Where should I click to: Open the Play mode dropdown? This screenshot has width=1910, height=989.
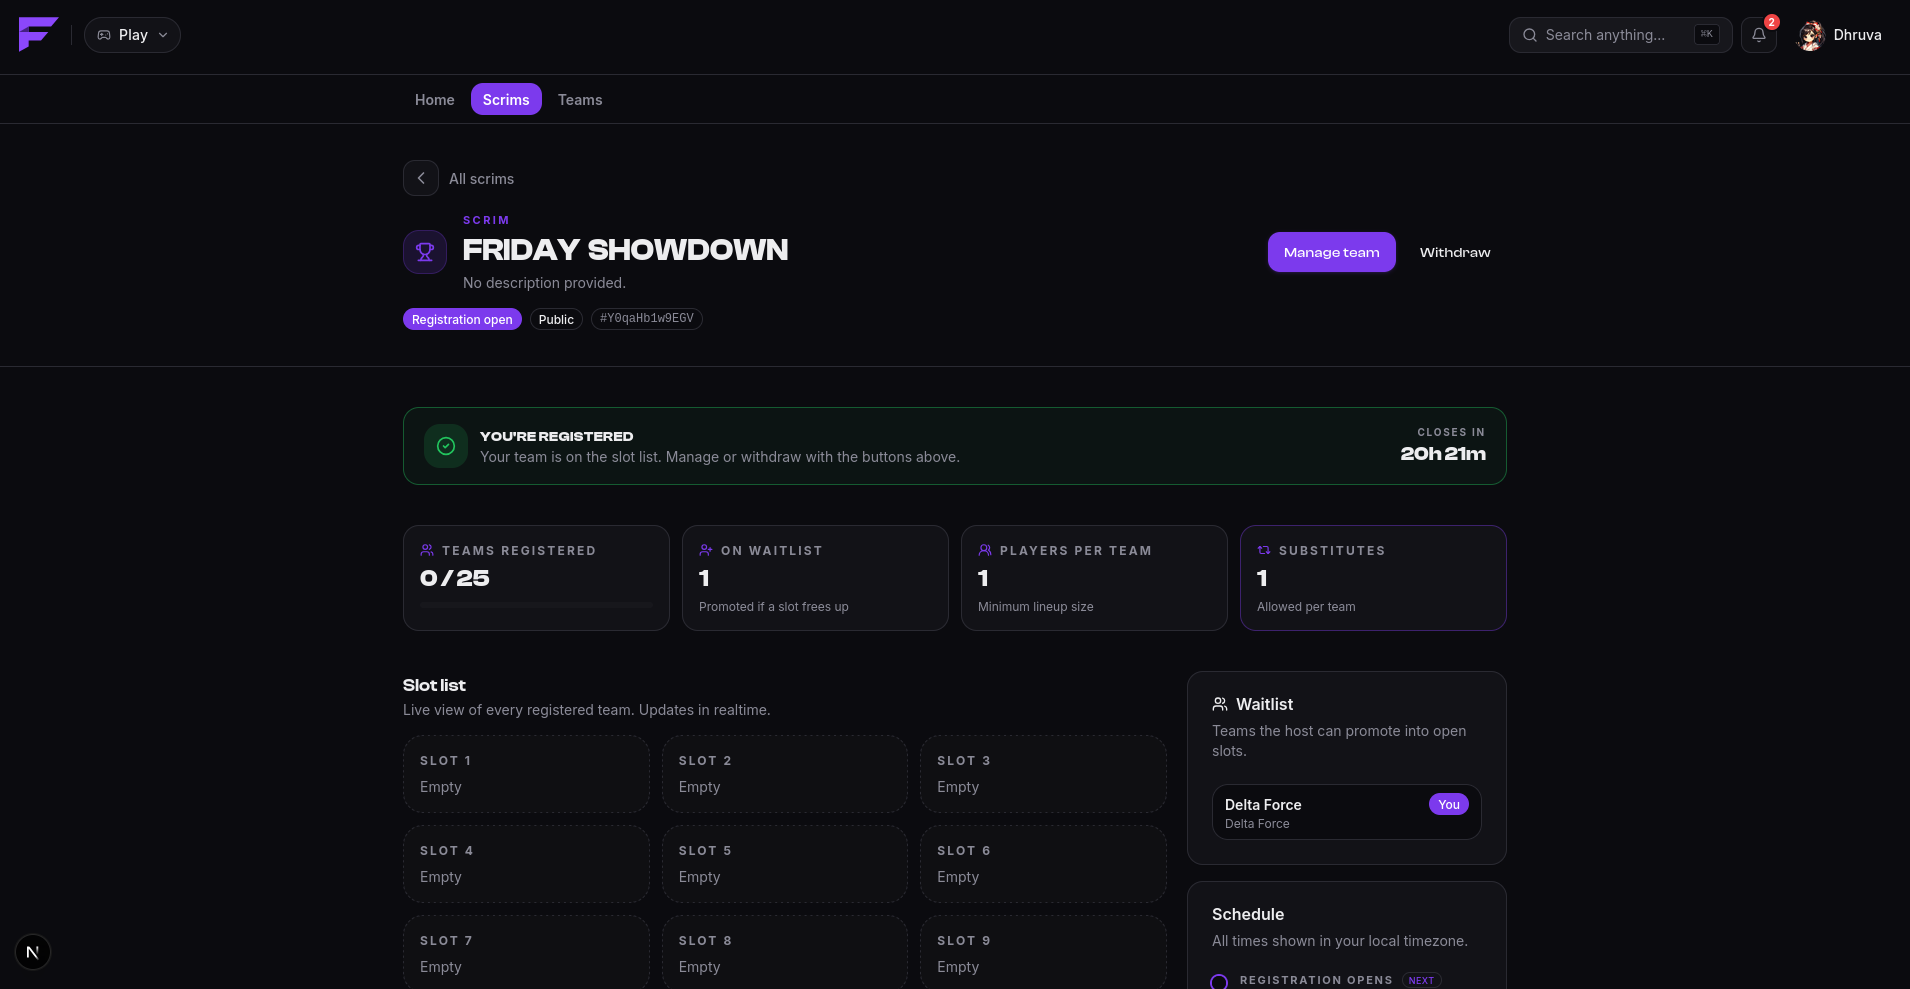tap(132, 35)
